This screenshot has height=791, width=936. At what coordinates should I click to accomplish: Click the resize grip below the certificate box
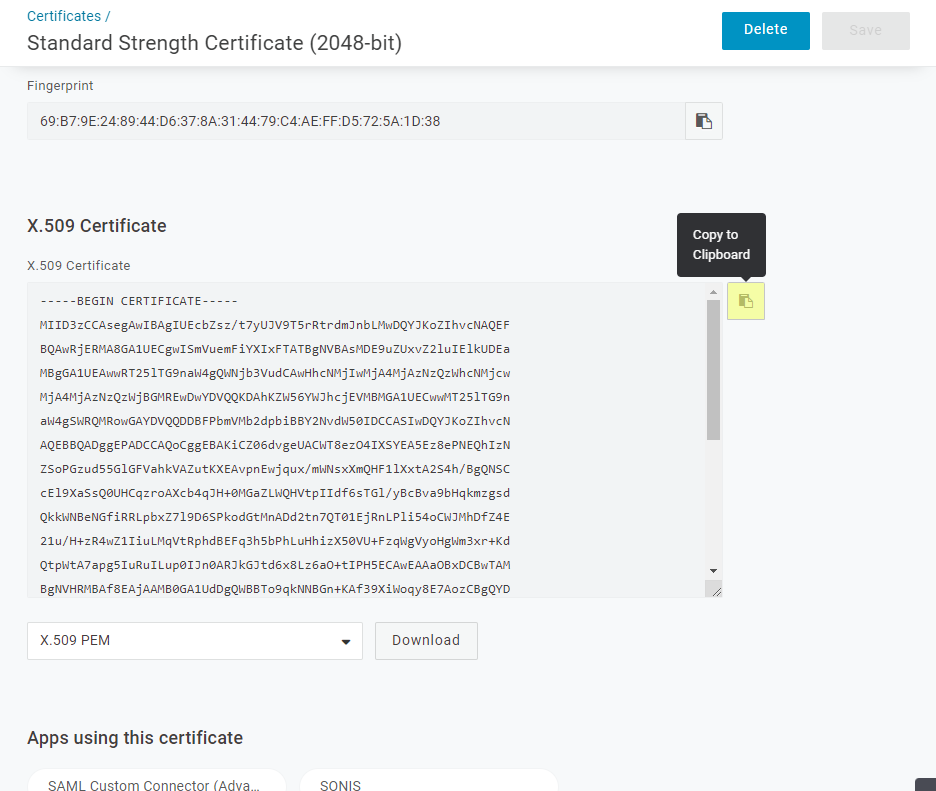(716, 588)
